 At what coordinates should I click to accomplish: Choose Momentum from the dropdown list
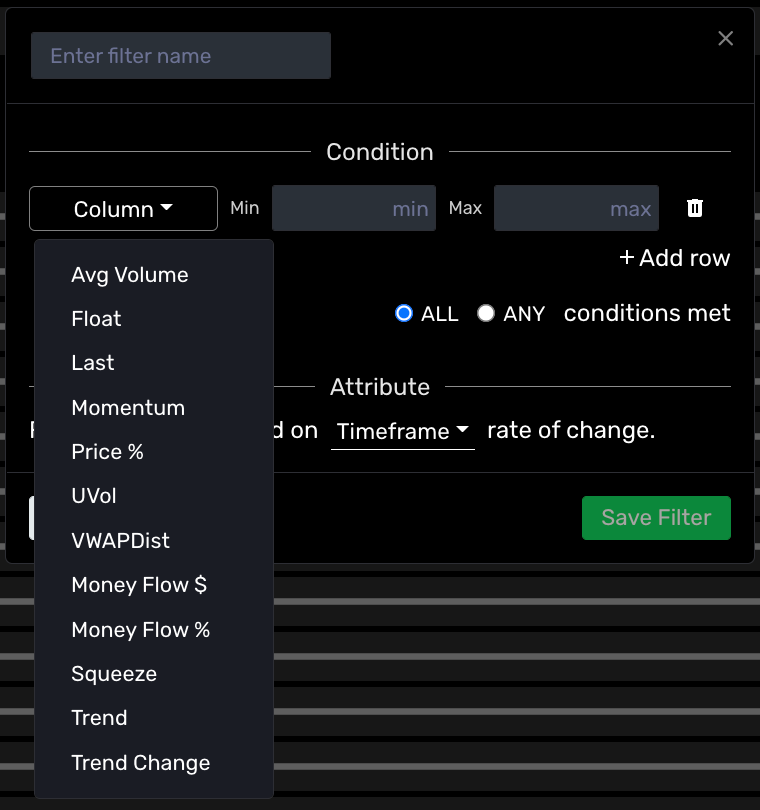tap(128, 407)
